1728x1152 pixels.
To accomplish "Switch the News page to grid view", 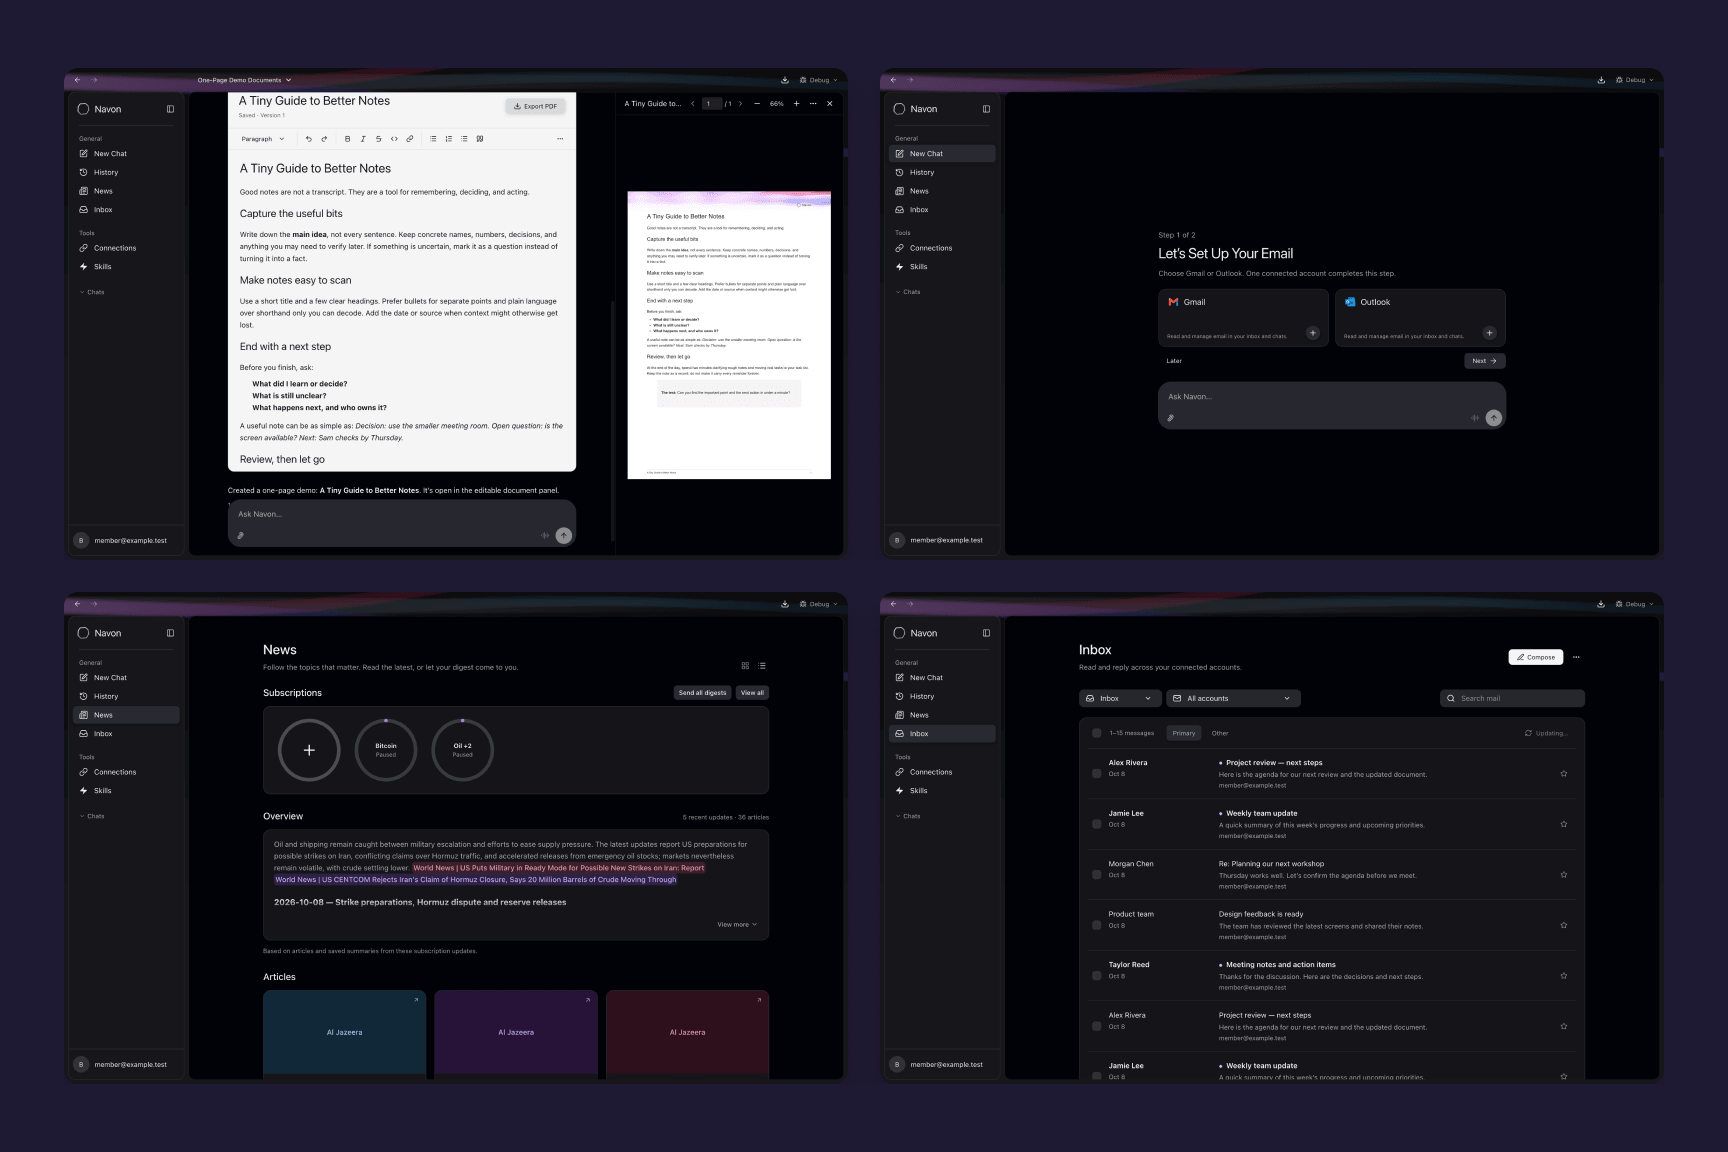I will coord(745,666).
